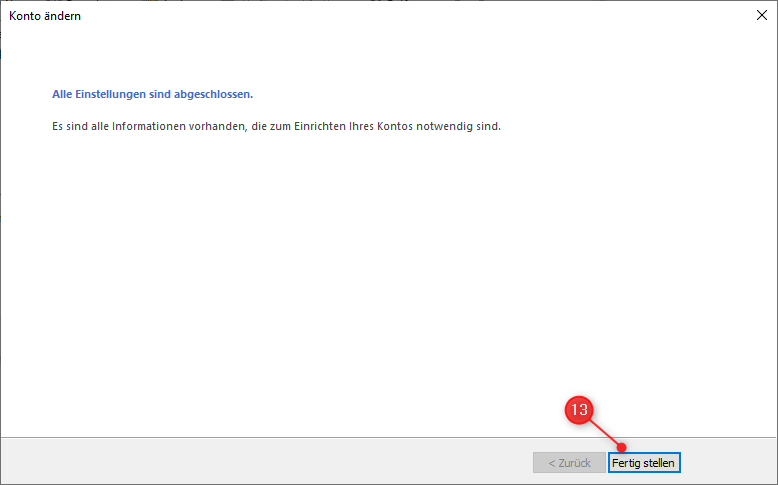Image resolution: width=778 pixels, height=485 pixels.
Task: Click the Konto ändern window title
Action: coord(45,15)
